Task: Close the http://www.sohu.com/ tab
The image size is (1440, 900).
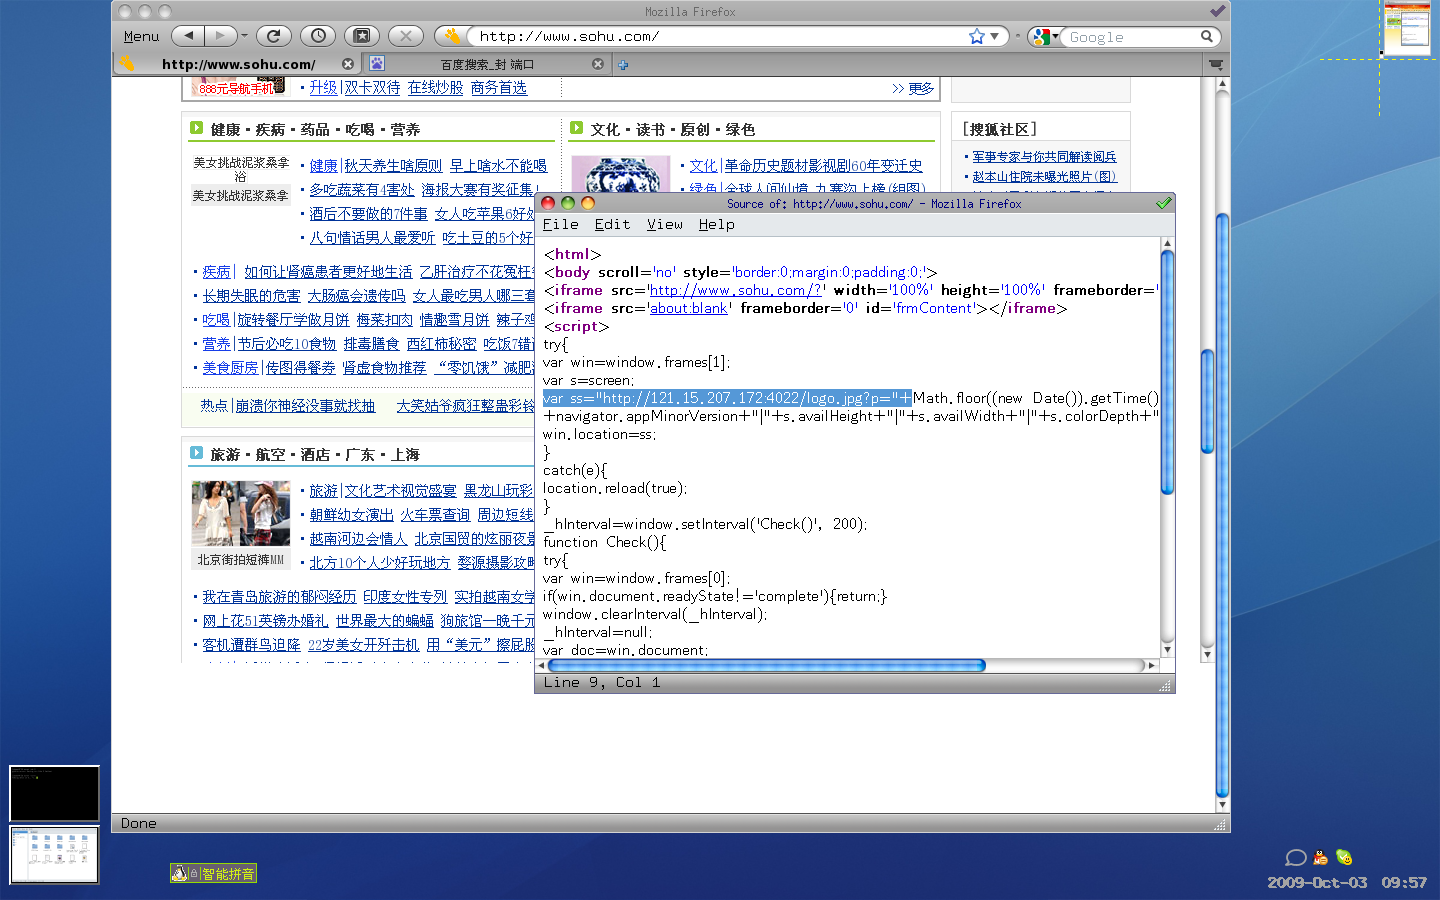Action: click(348, 64)
